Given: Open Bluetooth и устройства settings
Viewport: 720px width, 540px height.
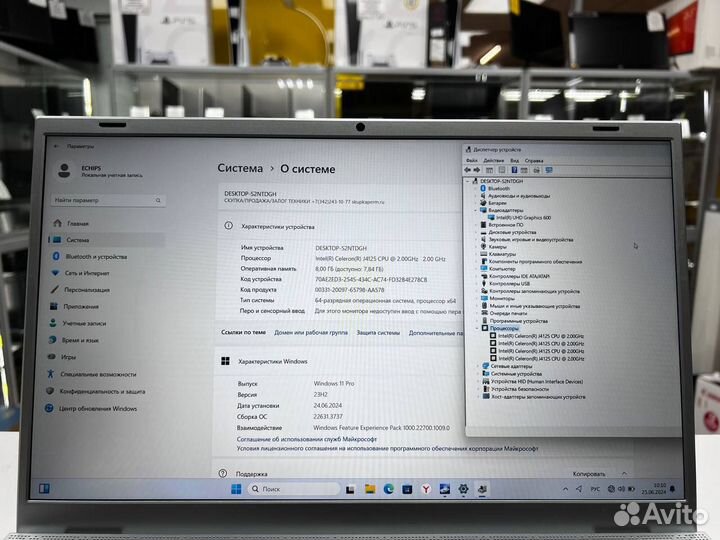Looking at the screenshot, I should point(96,257).
